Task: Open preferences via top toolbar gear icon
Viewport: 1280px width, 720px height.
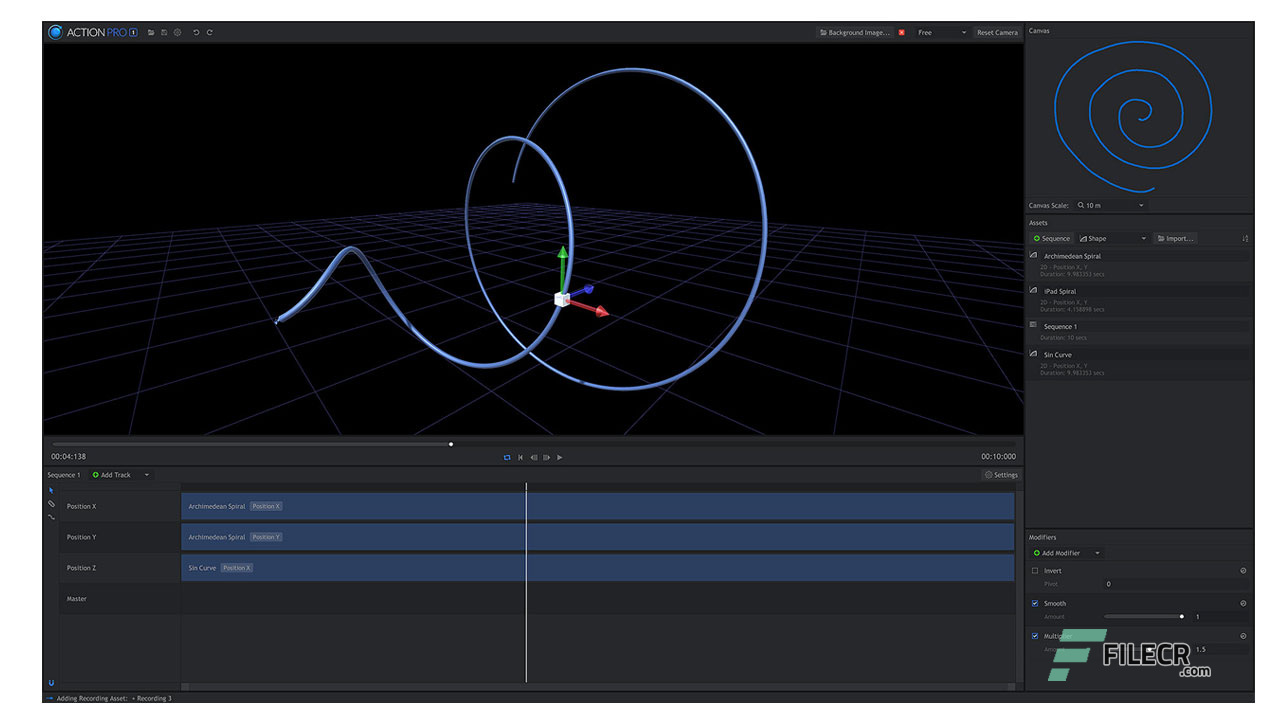Action: (x=177, y=32)
